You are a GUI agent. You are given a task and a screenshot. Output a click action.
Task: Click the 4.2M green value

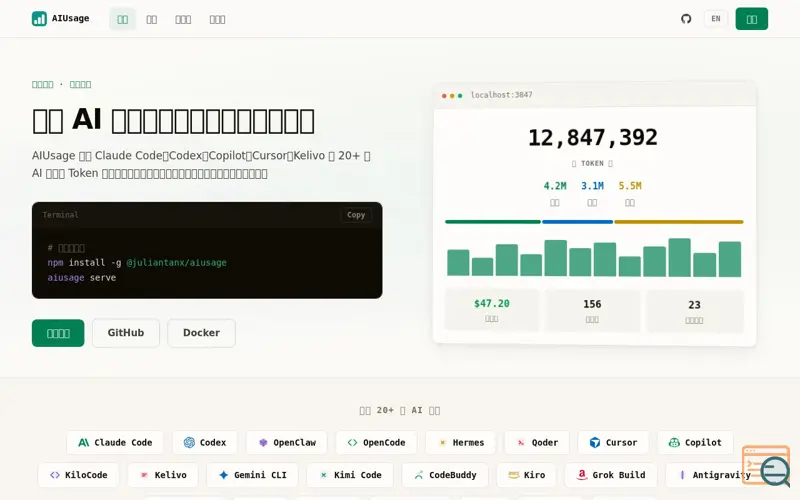click(555, 186)
